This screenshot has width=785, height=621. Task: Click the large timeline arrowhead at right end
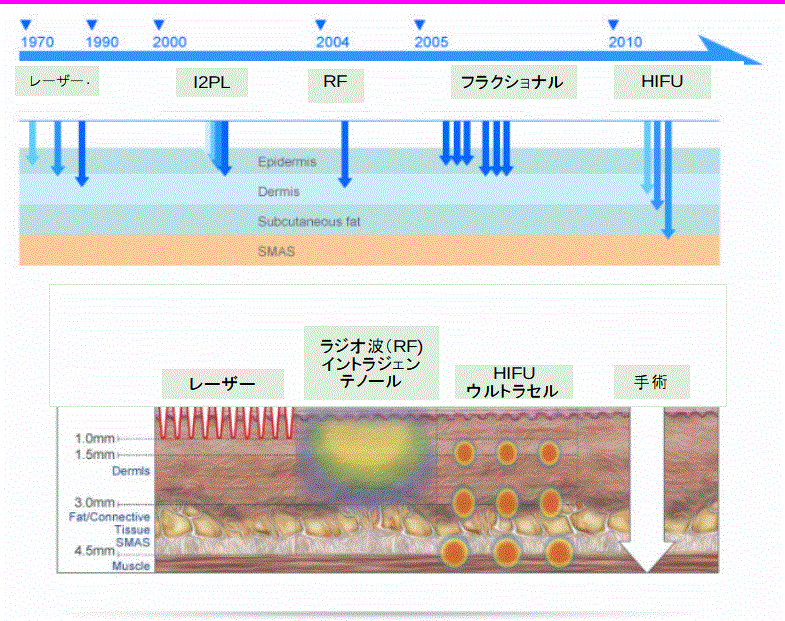730,51
